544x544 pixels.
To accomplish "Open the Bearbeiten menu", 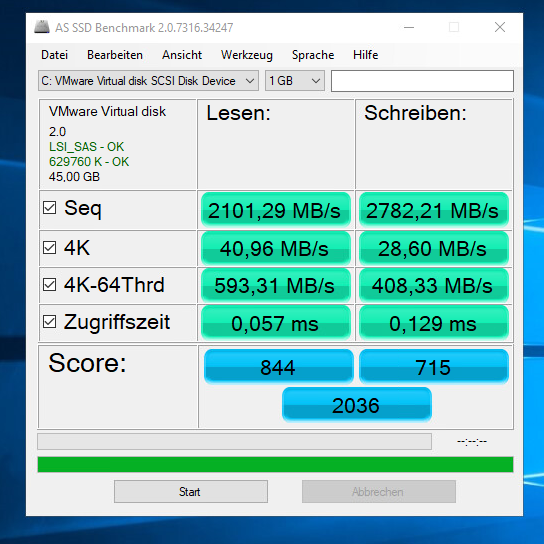I will click(115, 55).
